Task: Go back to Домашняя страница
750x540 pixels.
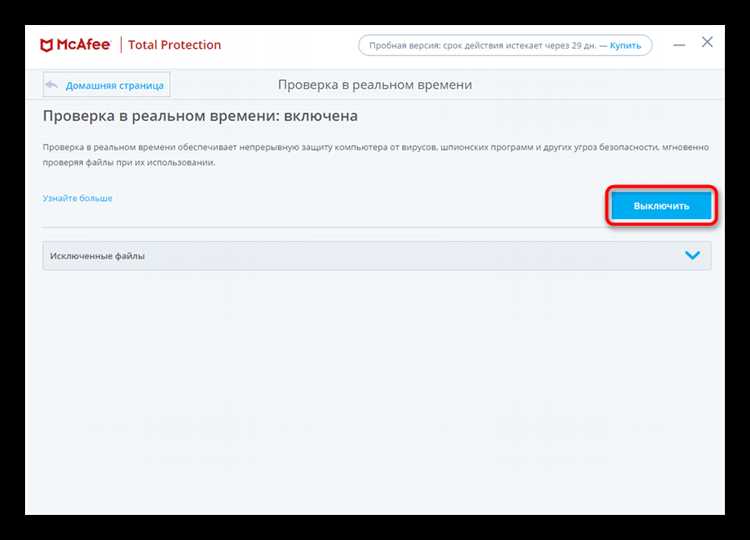Action: pos(106,85)
